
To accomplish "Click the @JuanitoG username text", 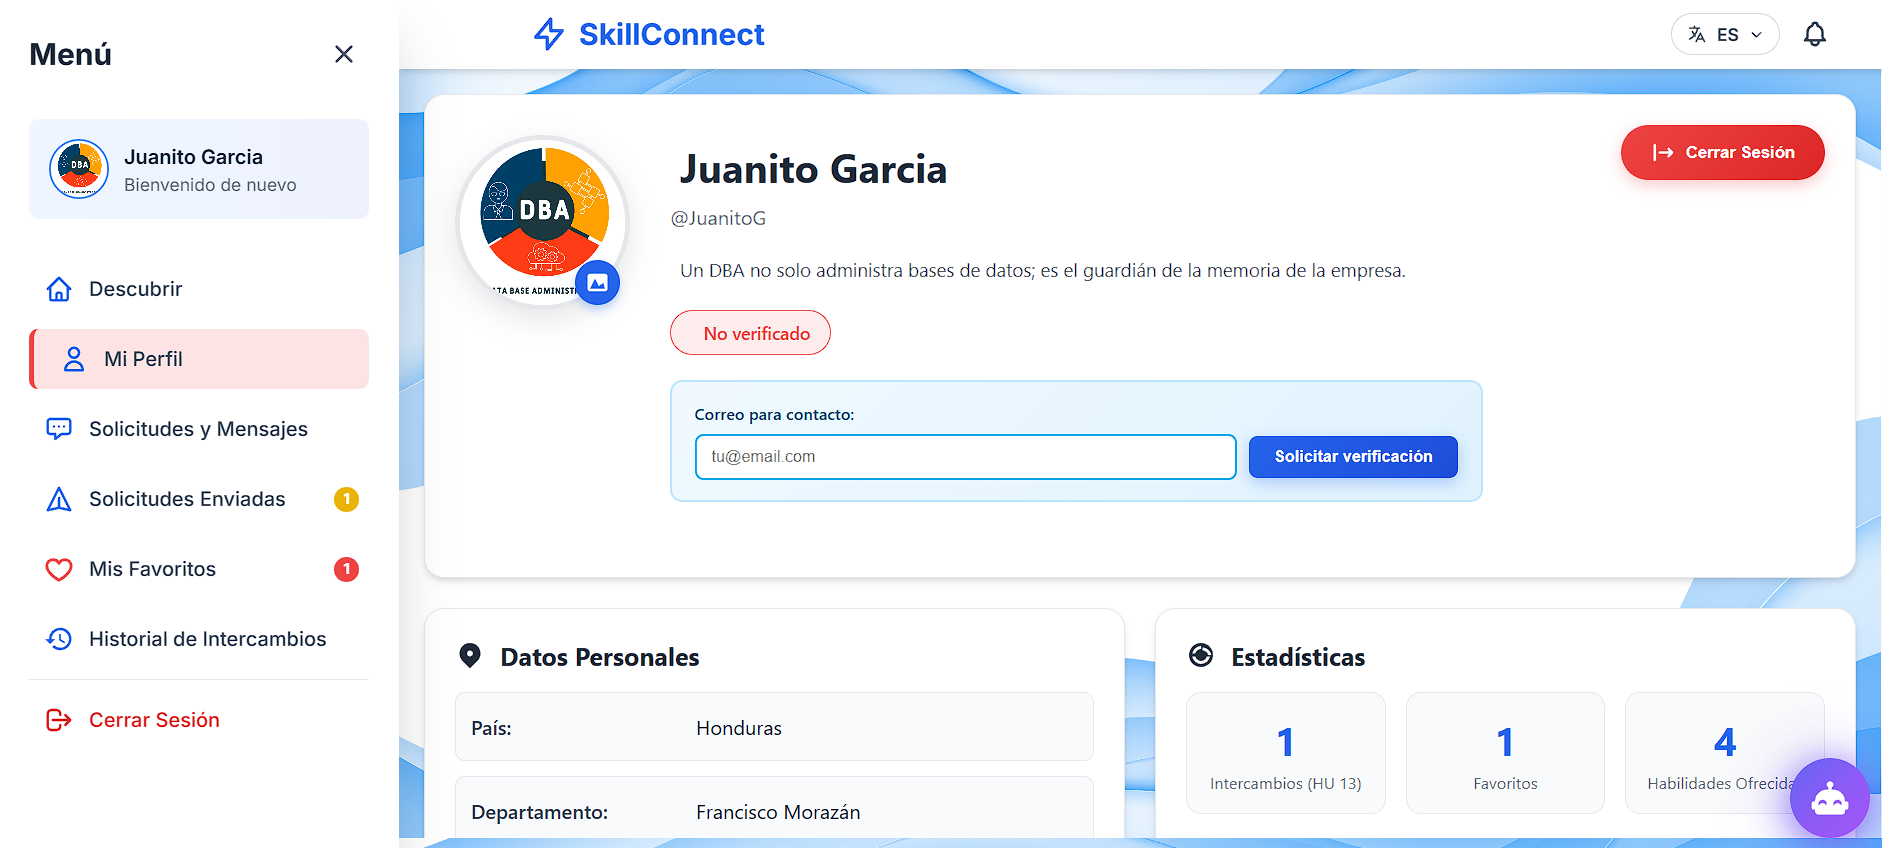I will (x=718, y=218).
